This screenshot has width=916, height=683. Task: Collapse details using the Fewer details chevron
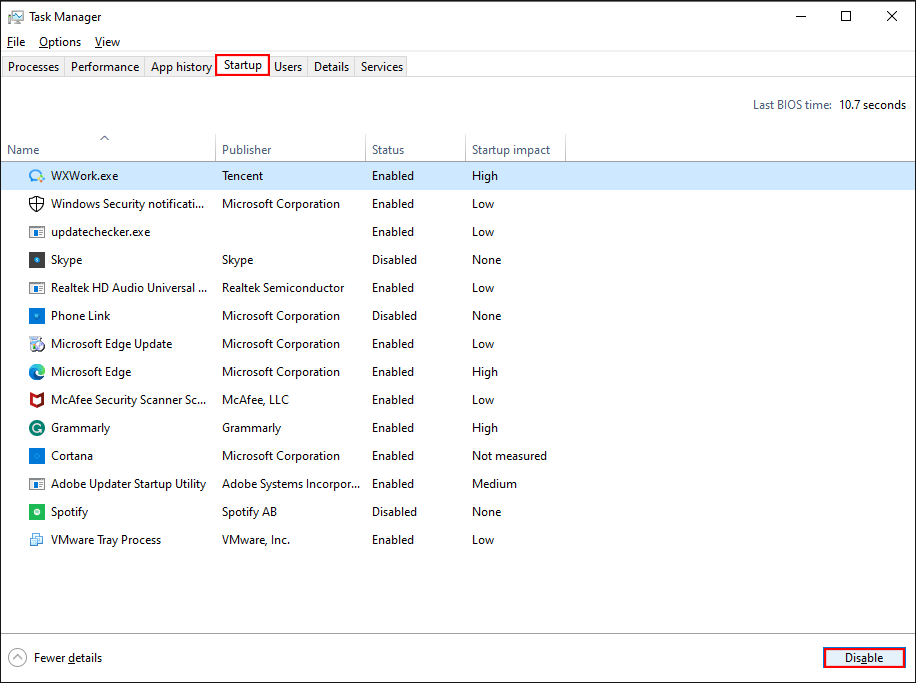click(x=16, y=657)
